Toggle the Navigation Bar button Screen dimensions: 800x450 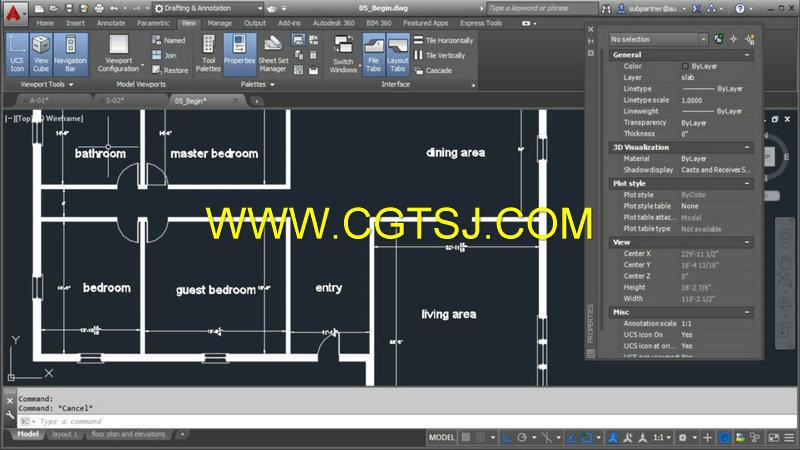(70, 55)
